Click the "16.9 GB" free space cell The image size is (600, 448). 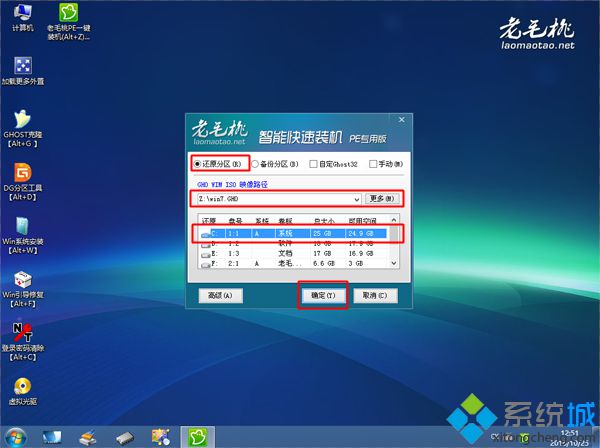(360, 254)
